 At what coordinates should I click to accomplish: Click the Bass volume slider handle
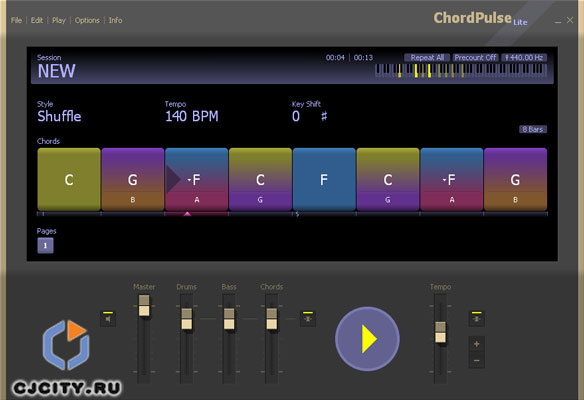229,319
